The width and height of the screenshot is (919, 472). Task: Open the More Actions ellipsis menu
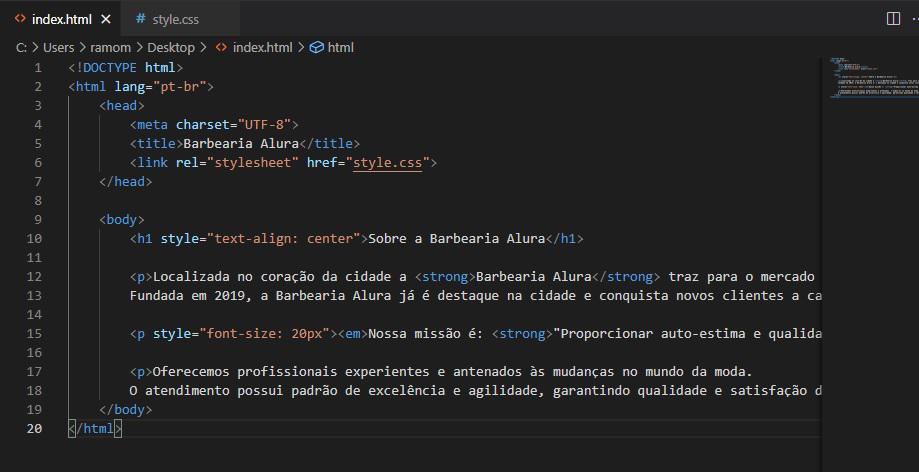tap(915, 19)
